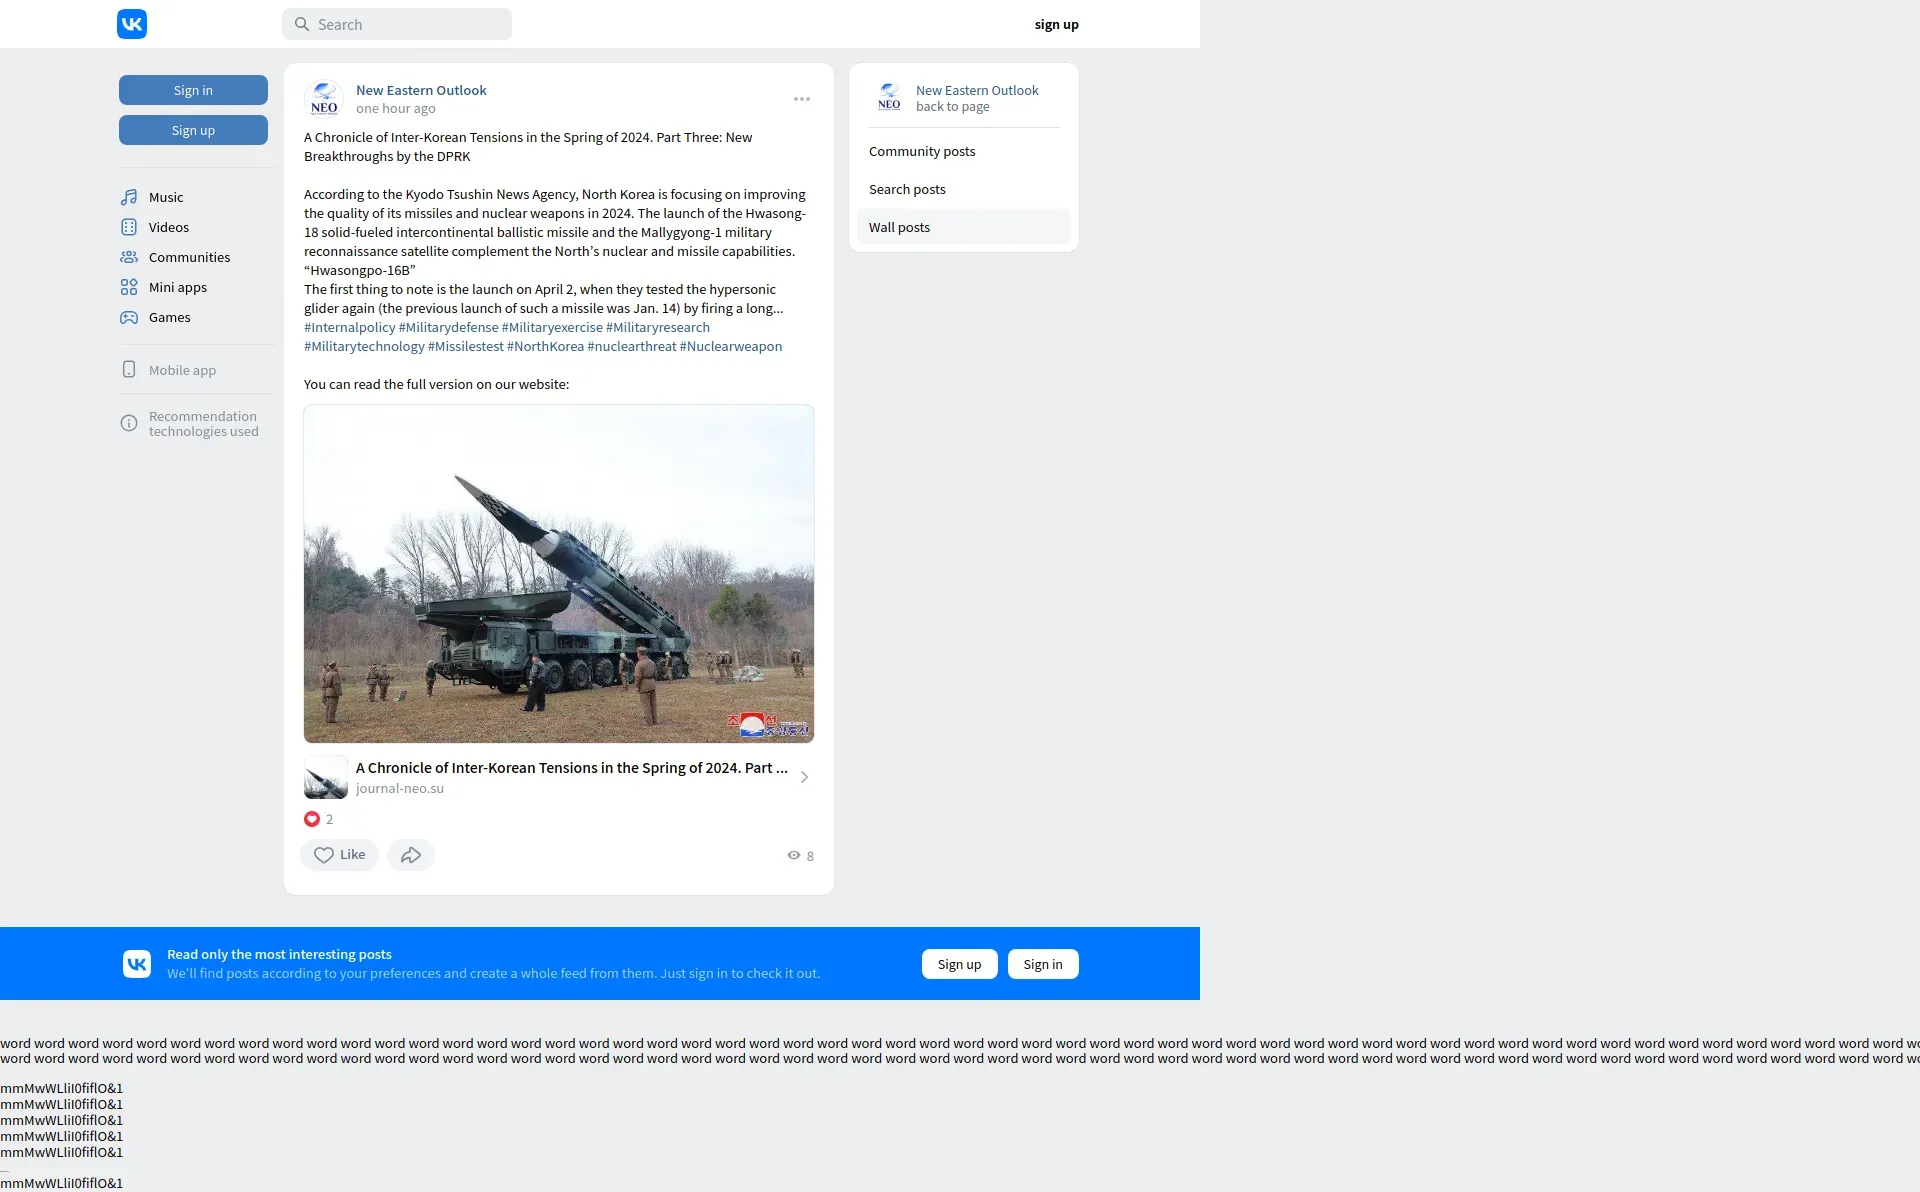Screen dimensions: 1920x1192
Task: Select the Community posts tab
Action: pos(964,151)
